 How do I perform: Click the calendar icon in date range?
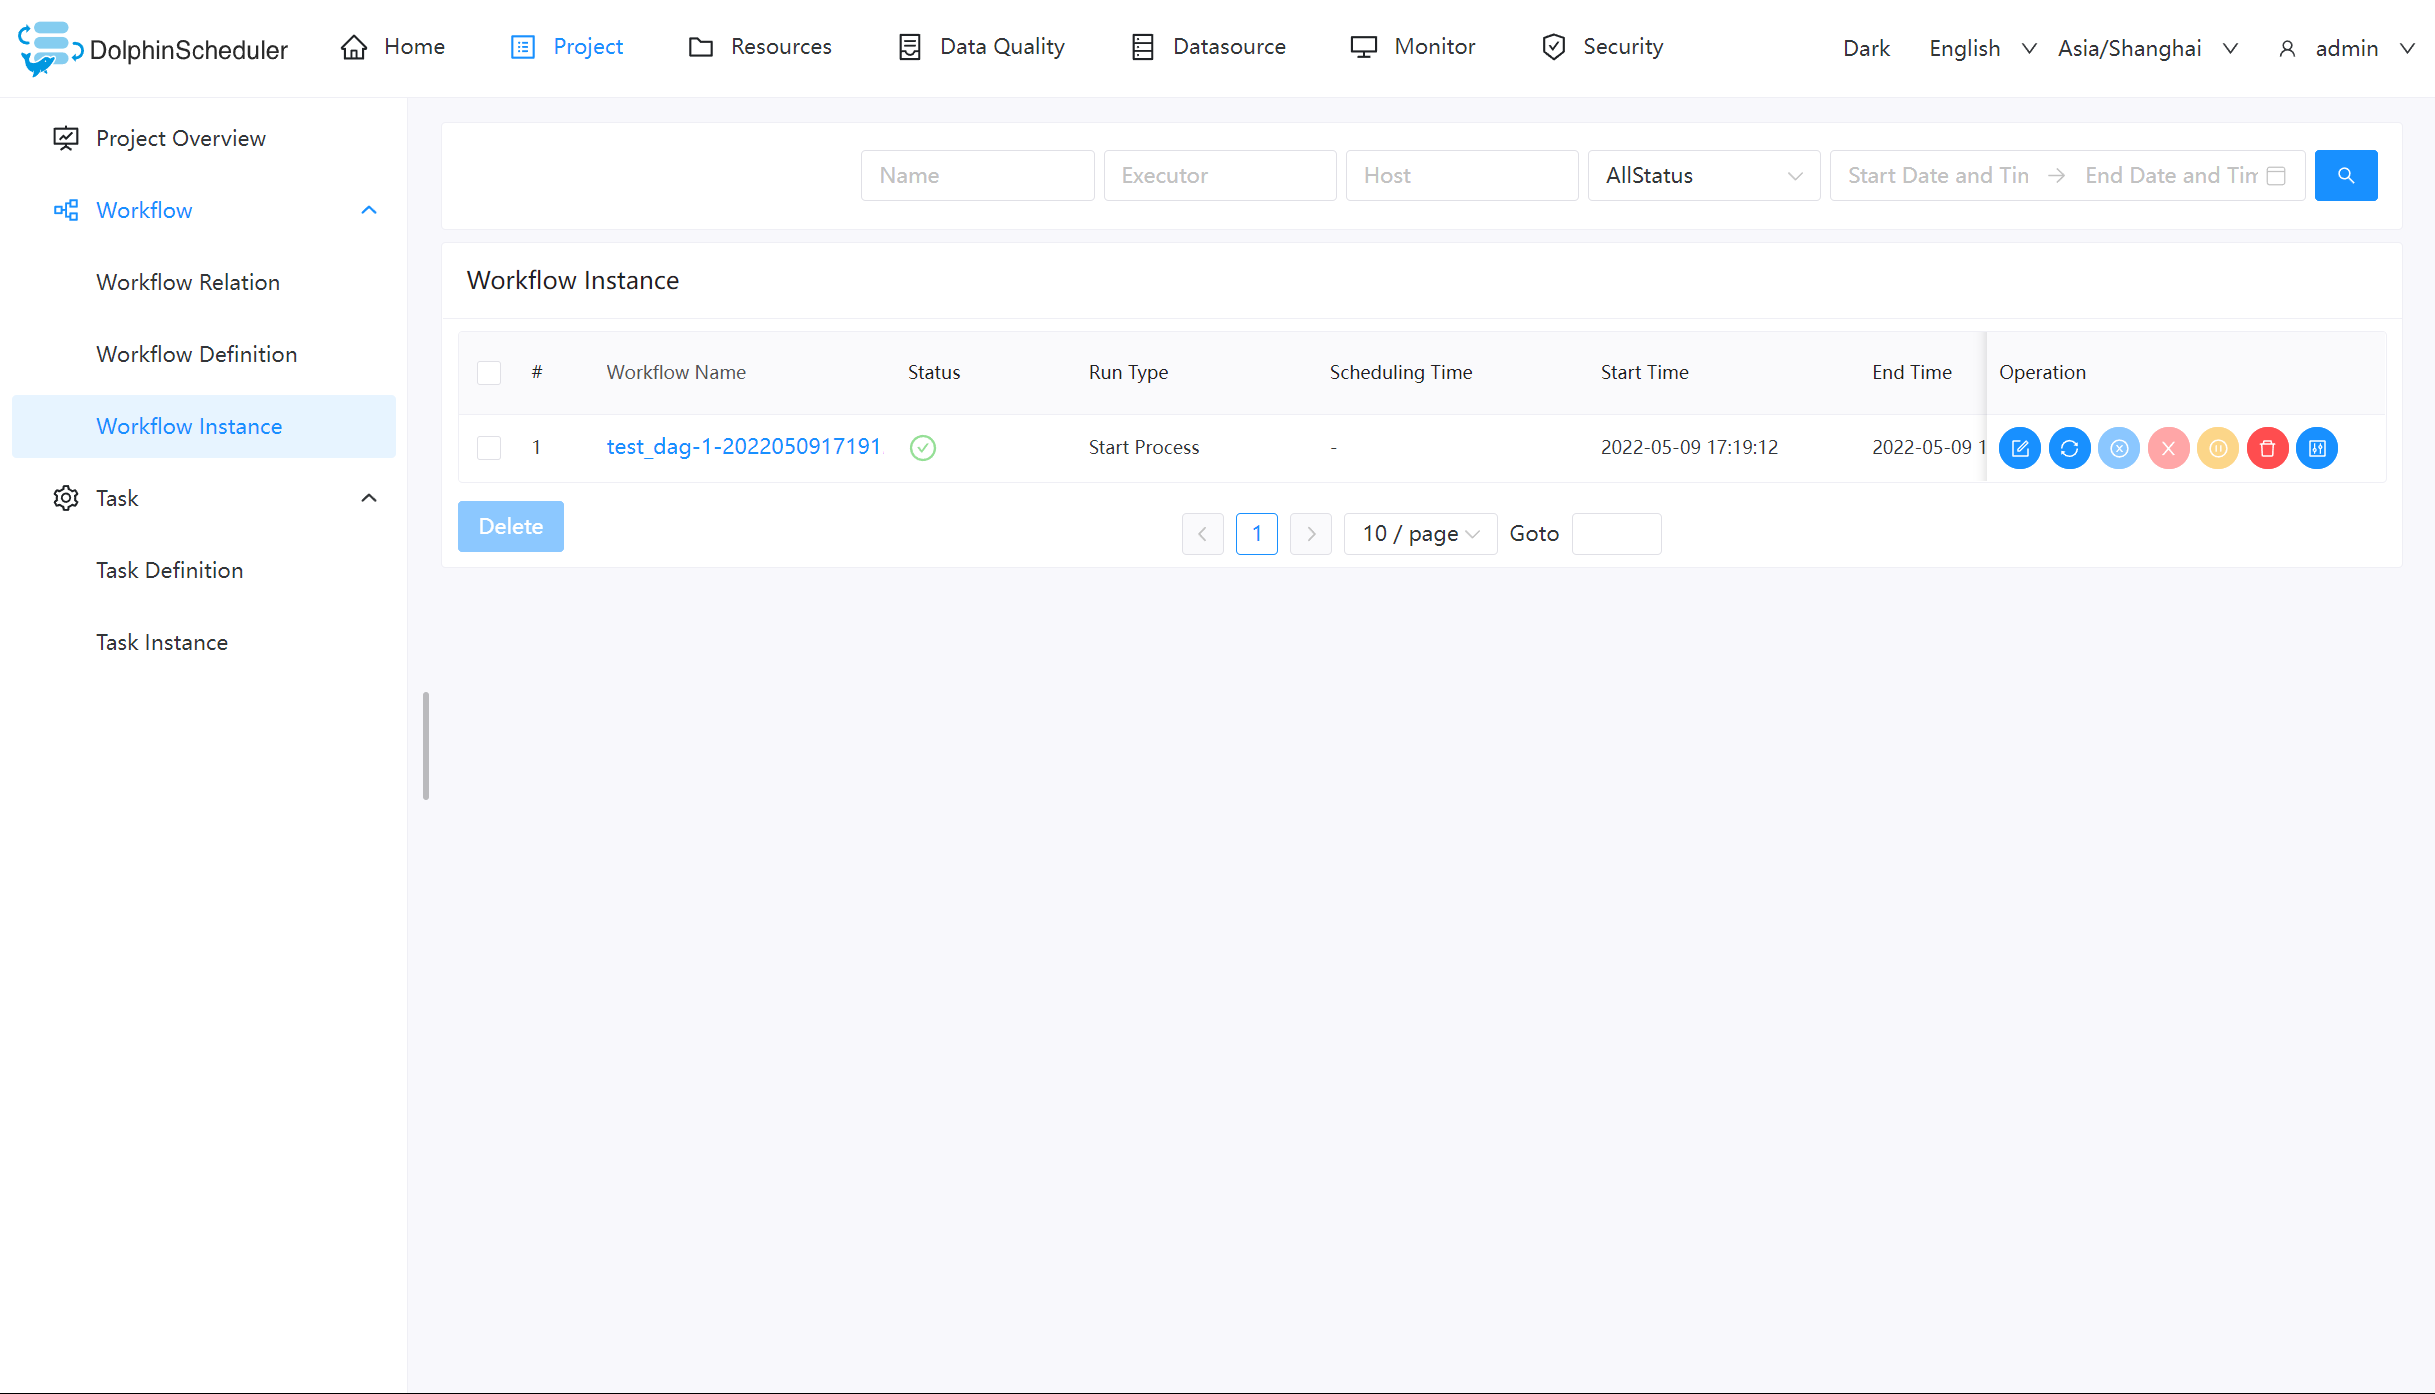coord(2276,176)
